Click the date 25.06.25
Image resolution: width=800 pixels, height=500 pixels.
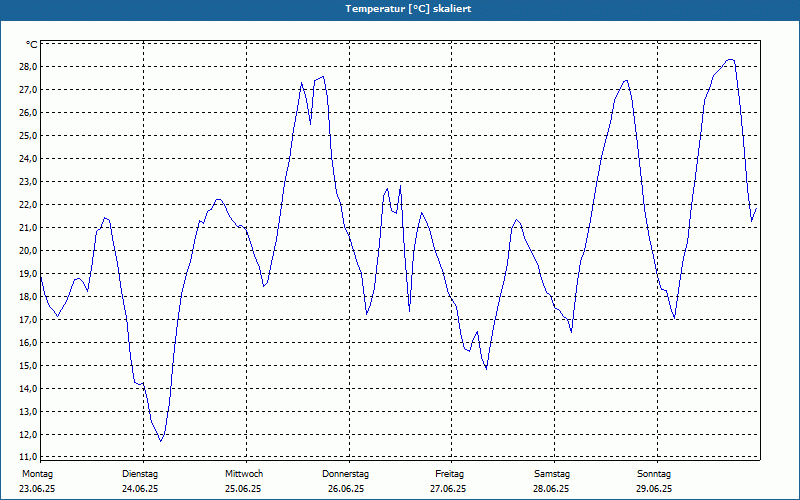(x=243, y=489)
